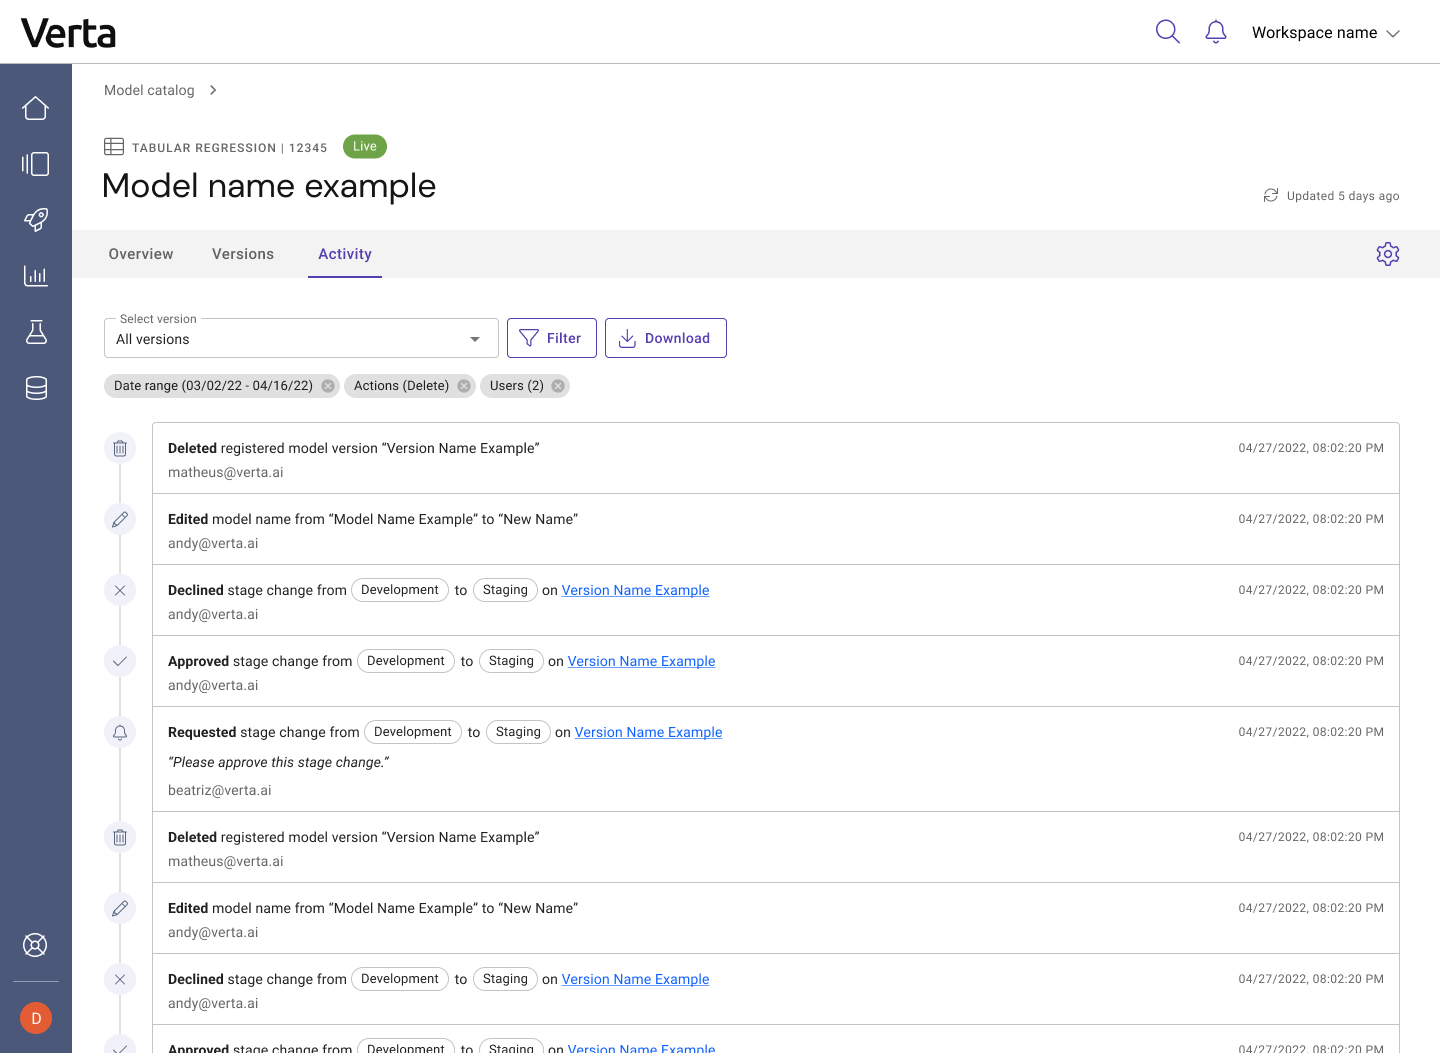Screen dimensions: 1440x1053
Task: Click bell icon of Requested activity
Action: coord(120,732)
